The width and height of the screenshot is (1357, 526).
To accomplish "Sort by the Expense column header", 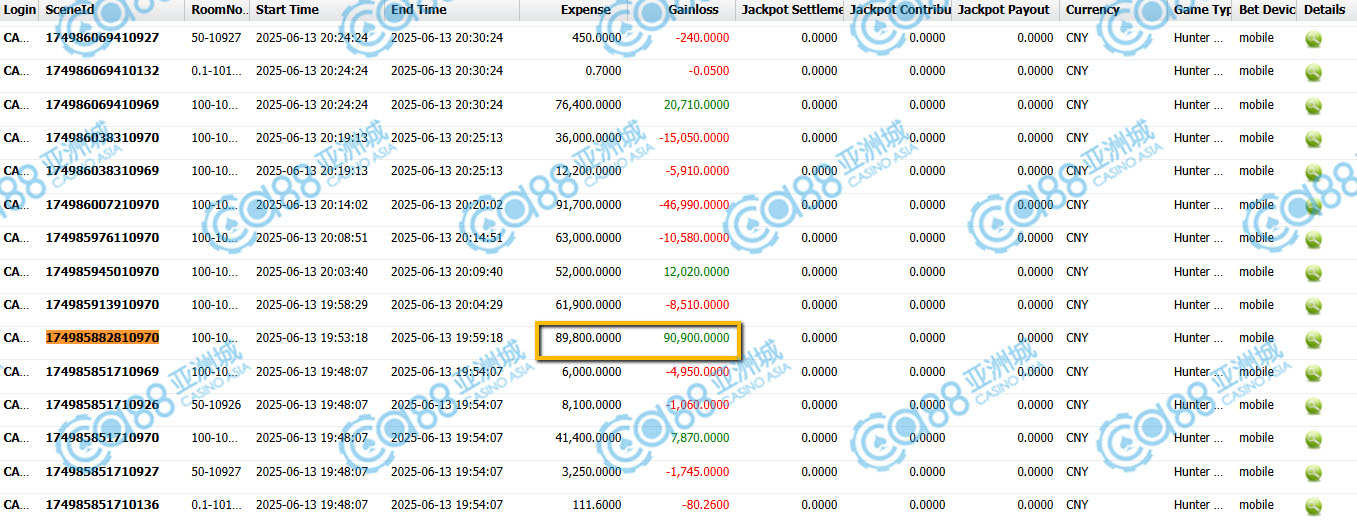I will click(585, 10).
